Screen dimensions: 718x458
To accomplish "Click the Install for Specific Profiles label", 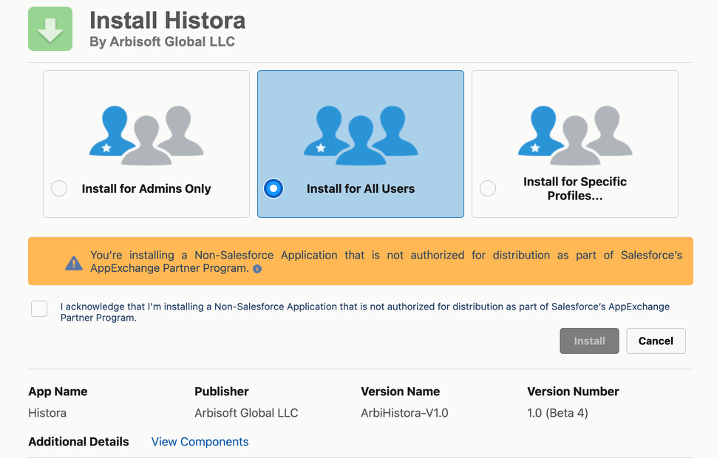I will 575,189.
